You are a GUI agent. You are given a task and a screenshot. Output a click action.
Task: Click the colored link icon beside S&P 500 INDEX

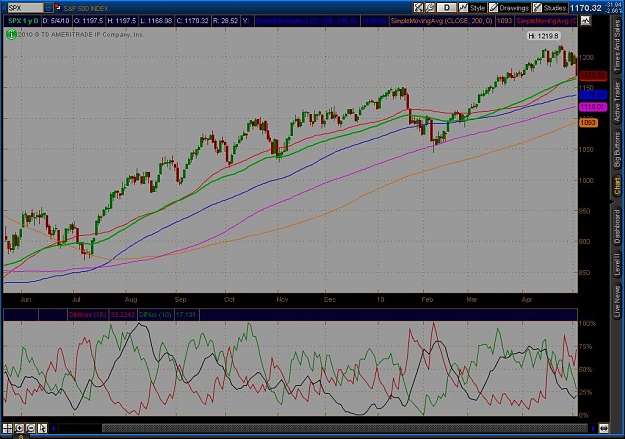[x=58, y=7]
